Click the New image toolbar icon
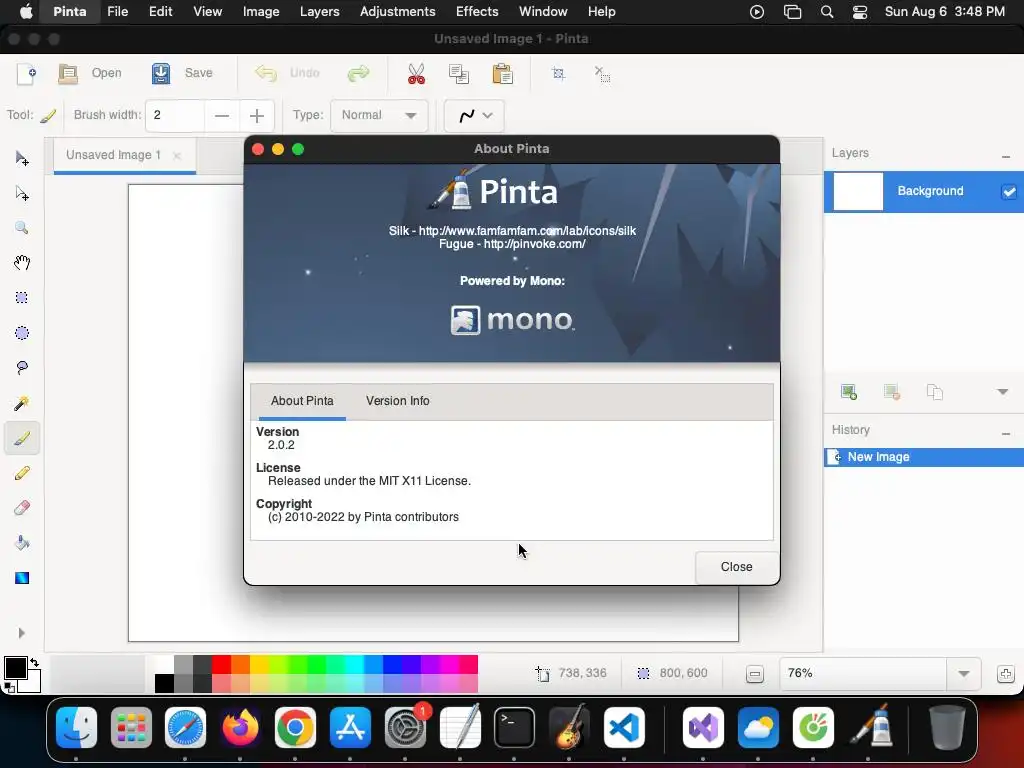 tap(26, 73)
